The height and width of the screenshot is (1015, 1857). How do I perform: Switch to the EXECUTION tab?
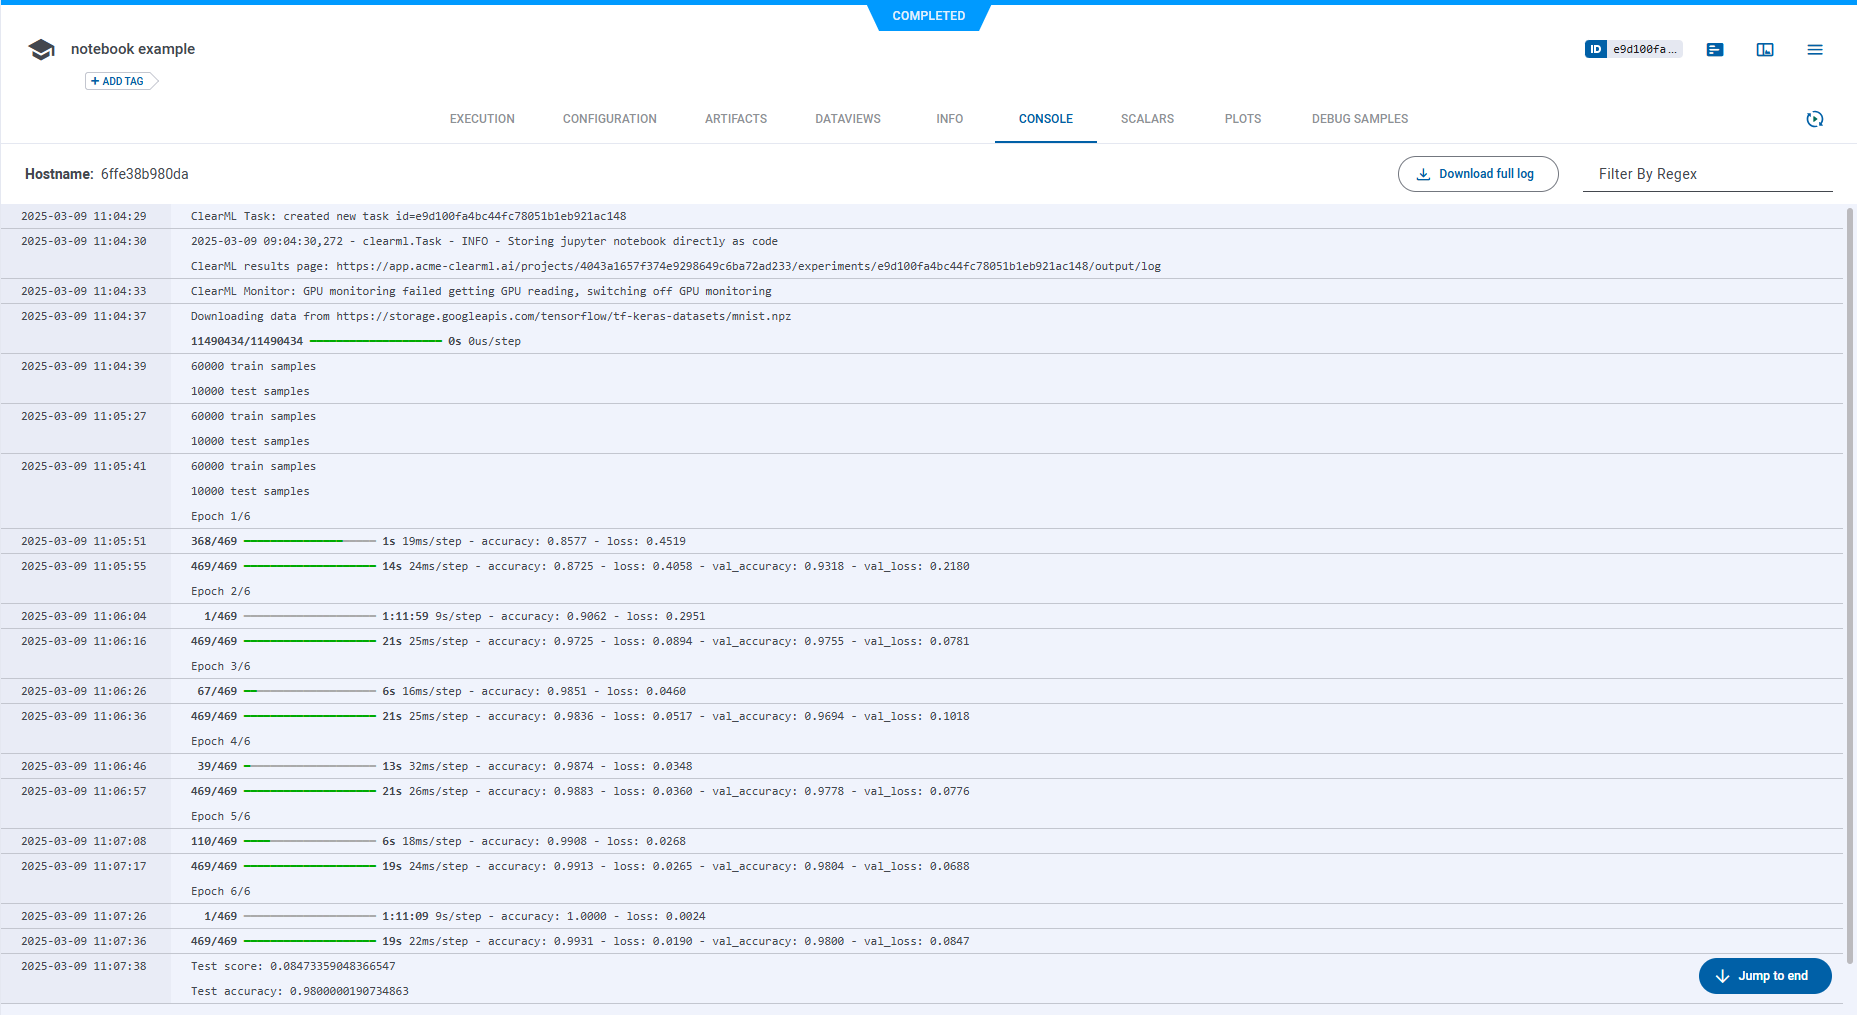pyautogui.click(x=481, y=118)
